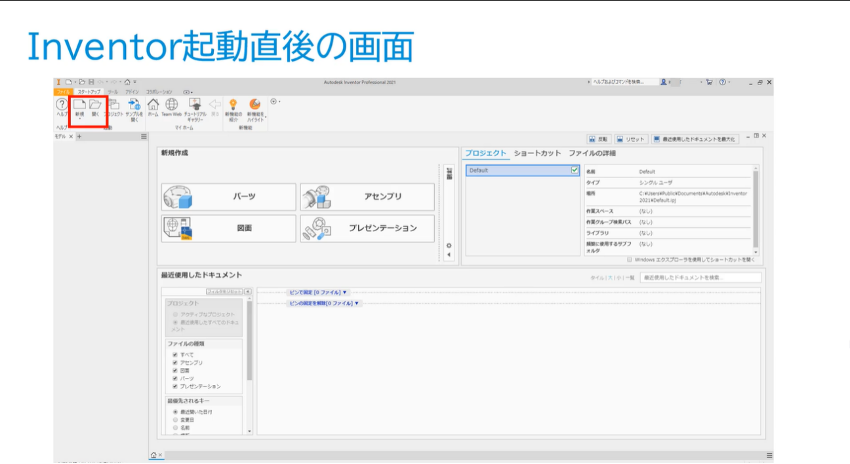Toggle the アセンブリ file type checkbox

[175, 363]
